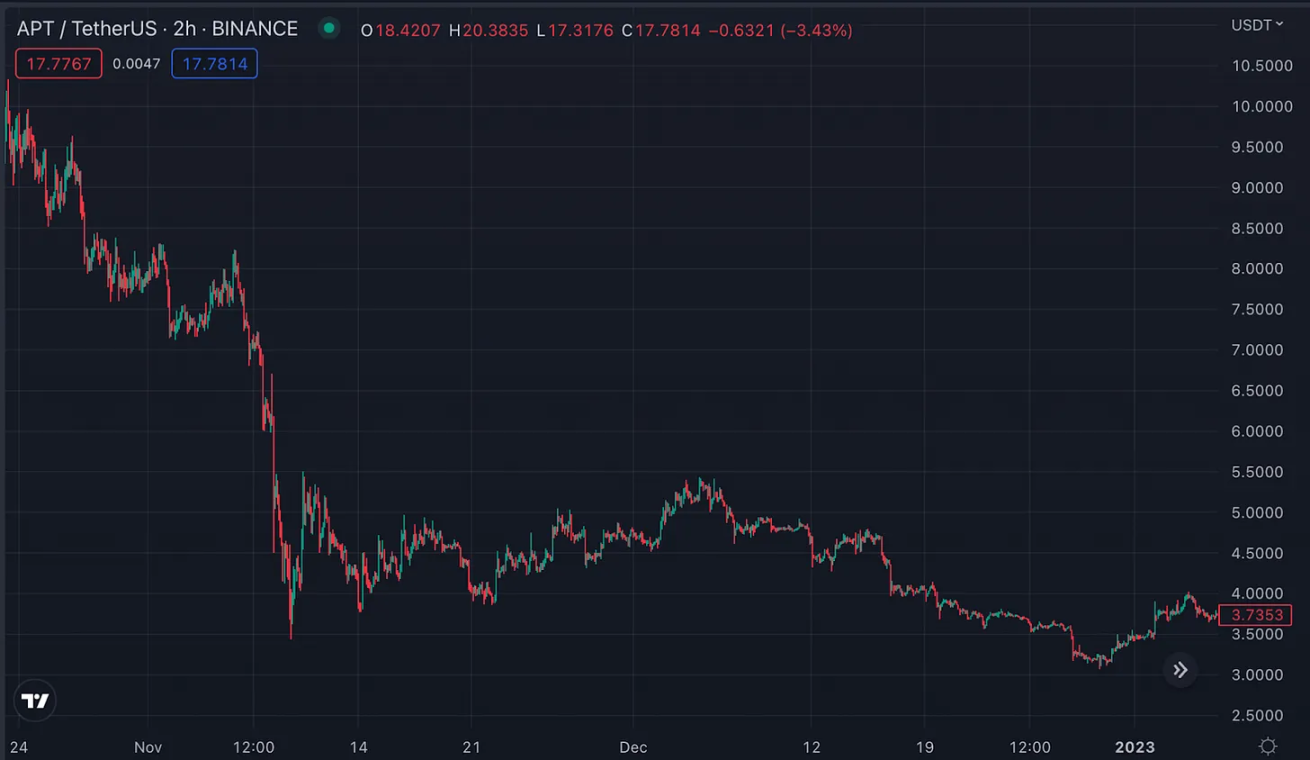Click the L 17.3176 low value
The width and height of the screenshot is (1310, 760).
[574, 30]
